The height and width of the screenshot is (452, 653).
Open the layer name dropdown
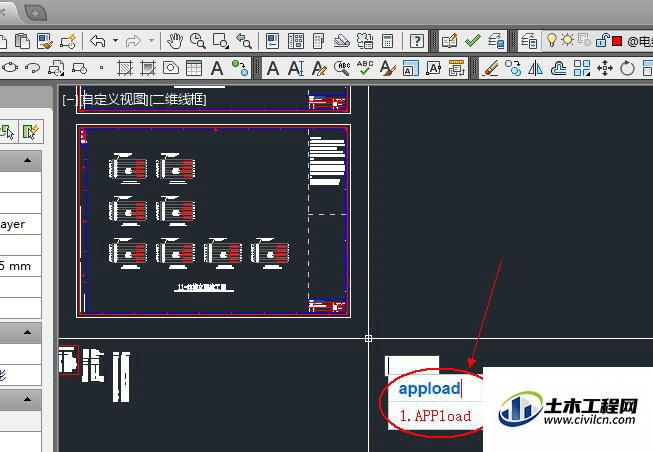tap(640, 41)
